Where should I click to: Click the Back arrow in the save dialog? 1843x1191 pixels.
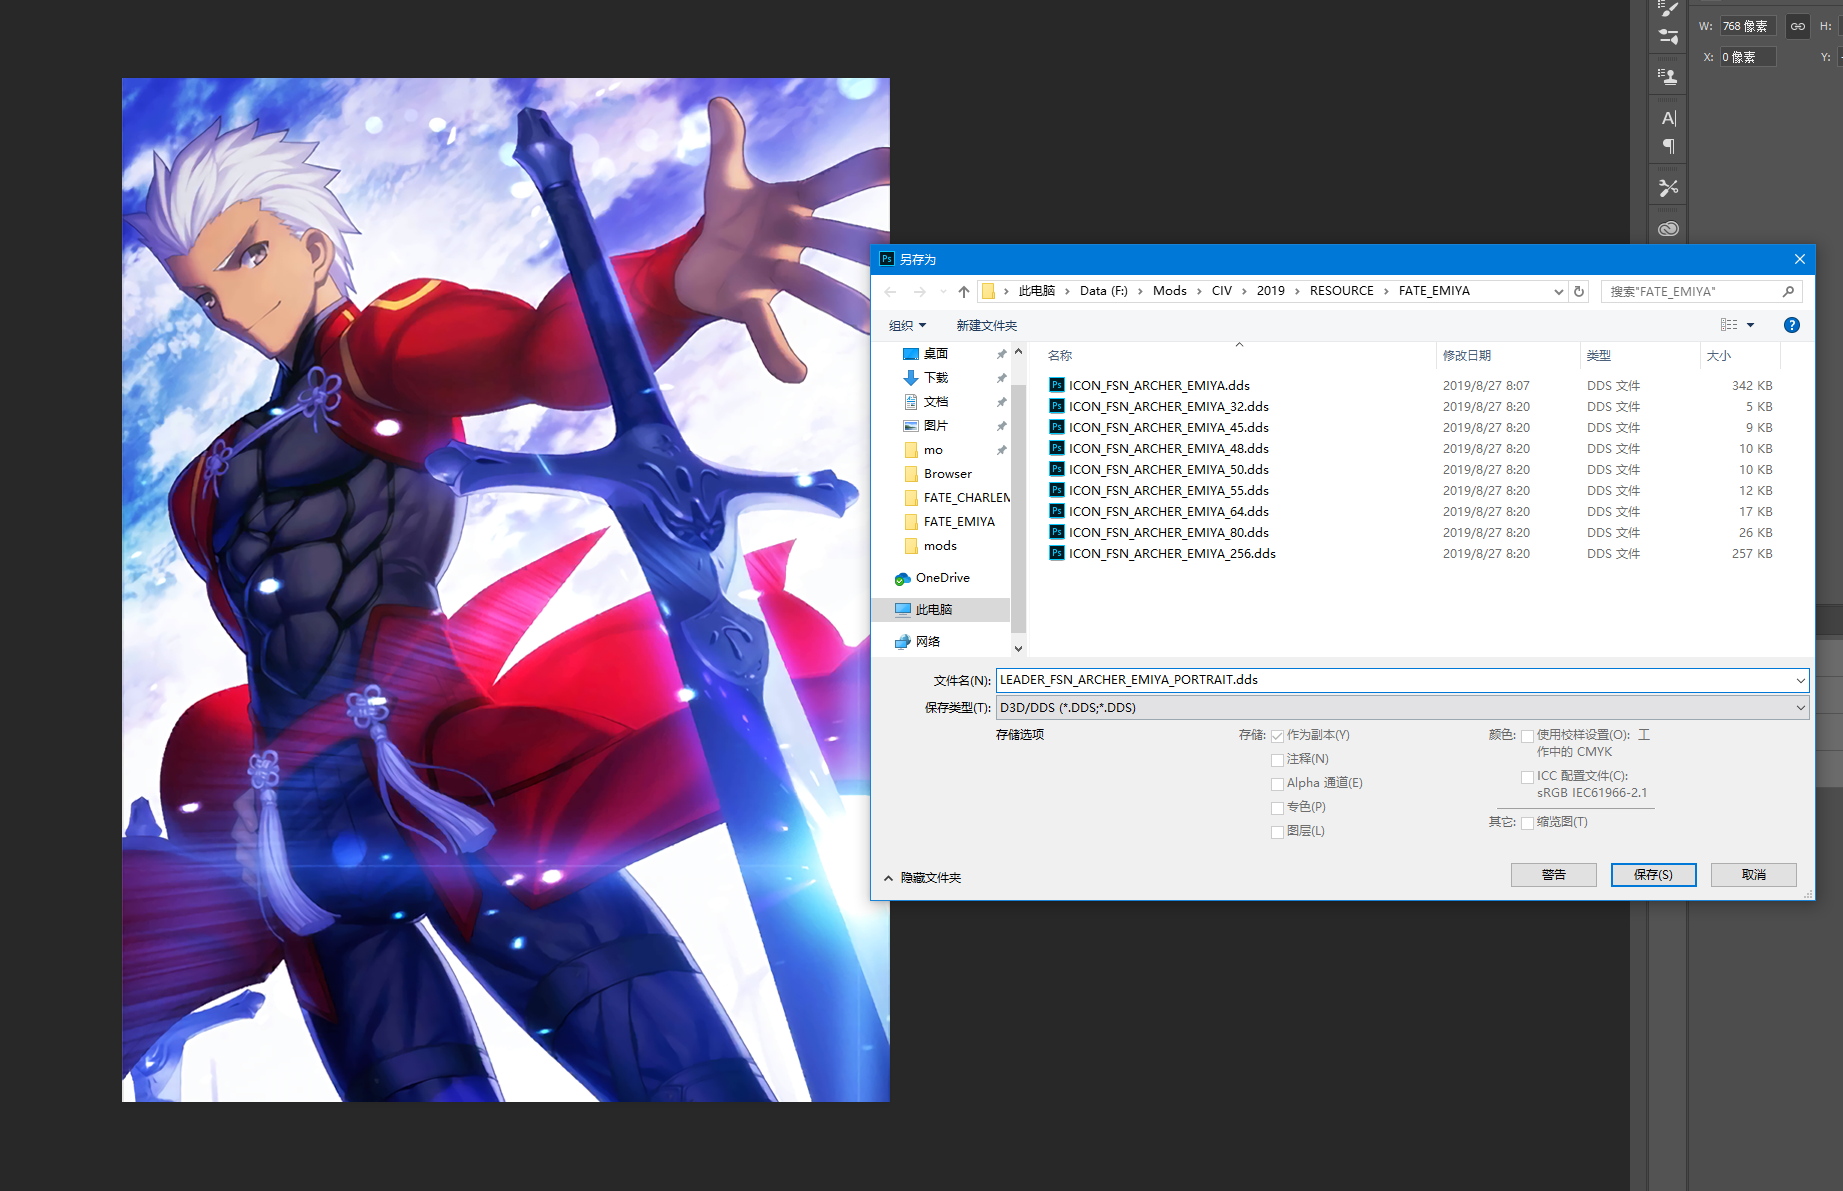pyautogui.click(x=891, y=292)
